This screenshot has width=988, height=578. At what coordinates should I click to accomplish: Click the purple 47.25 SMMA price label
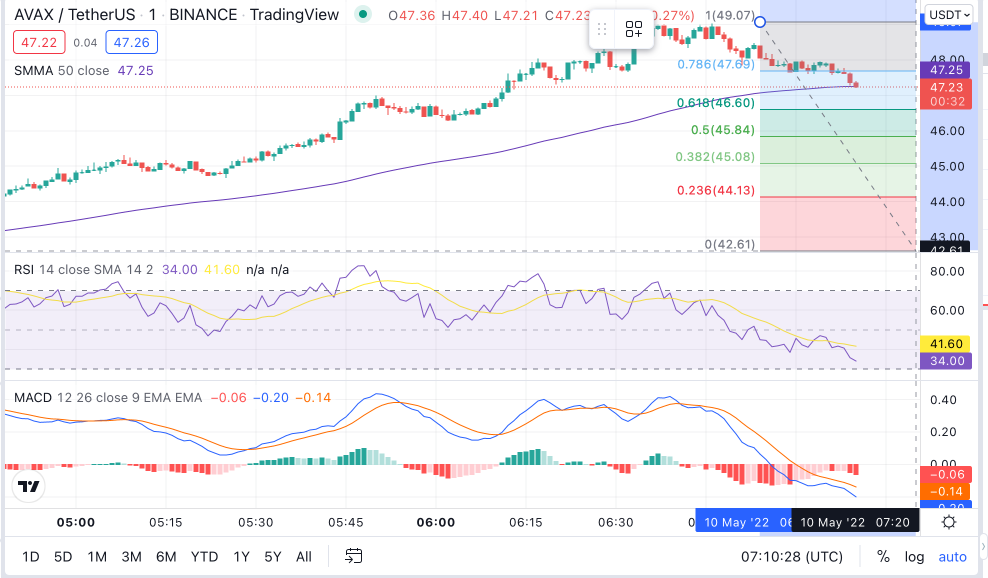click(x=946, y=70)
